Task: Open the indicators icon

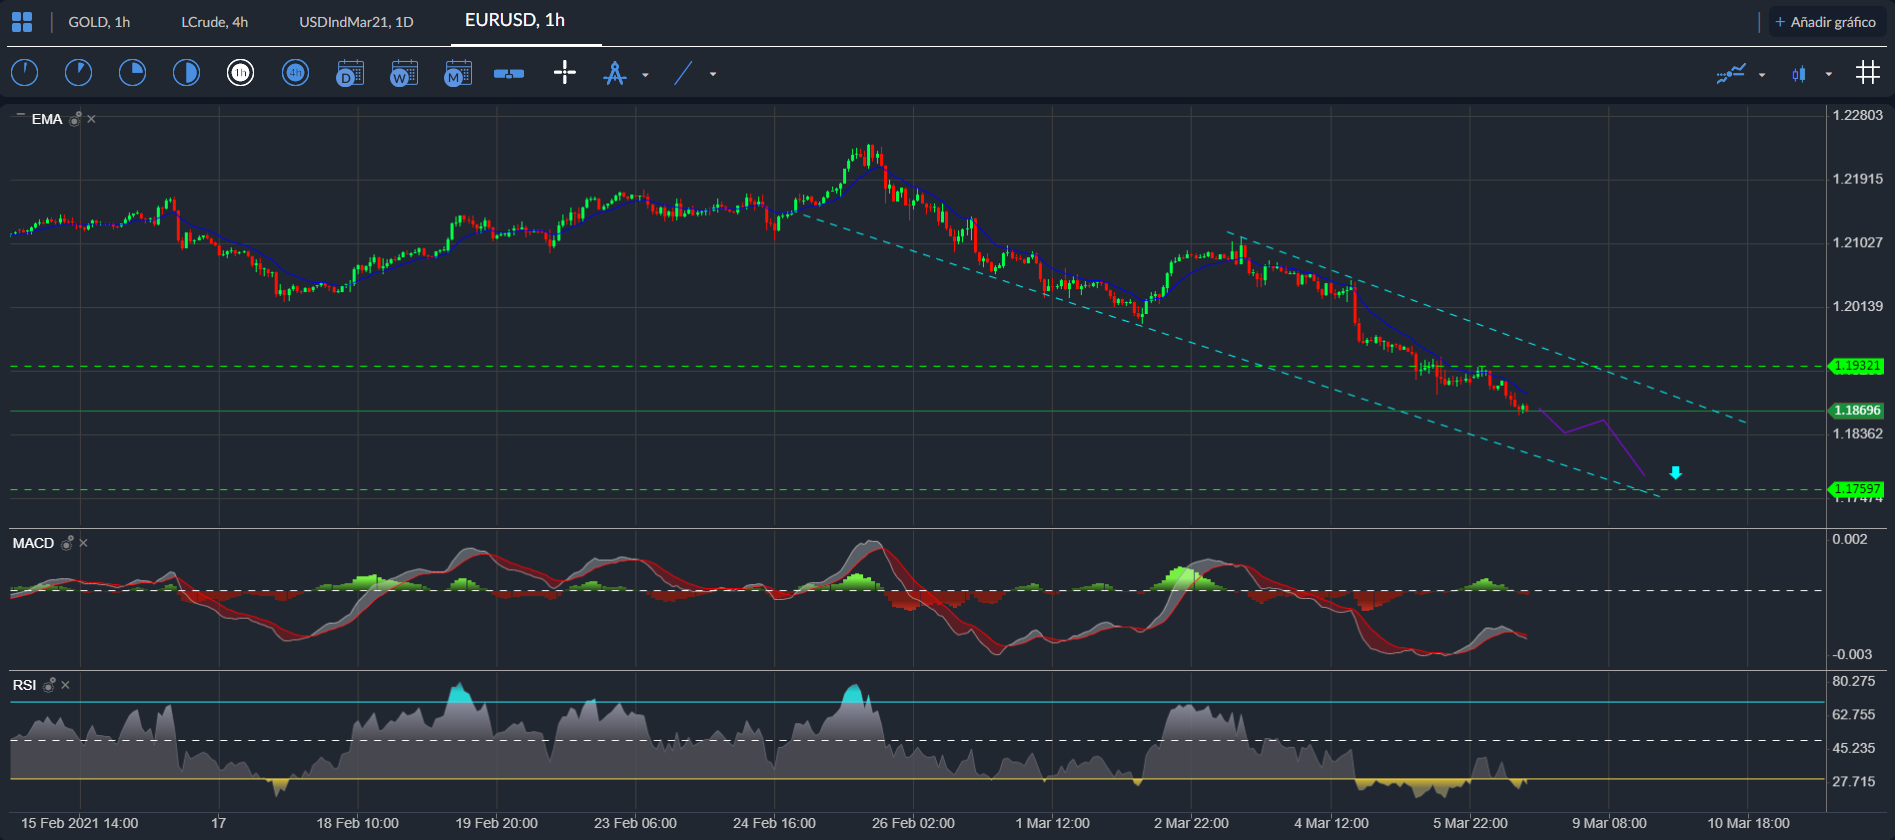Action: coord(1731,73)
